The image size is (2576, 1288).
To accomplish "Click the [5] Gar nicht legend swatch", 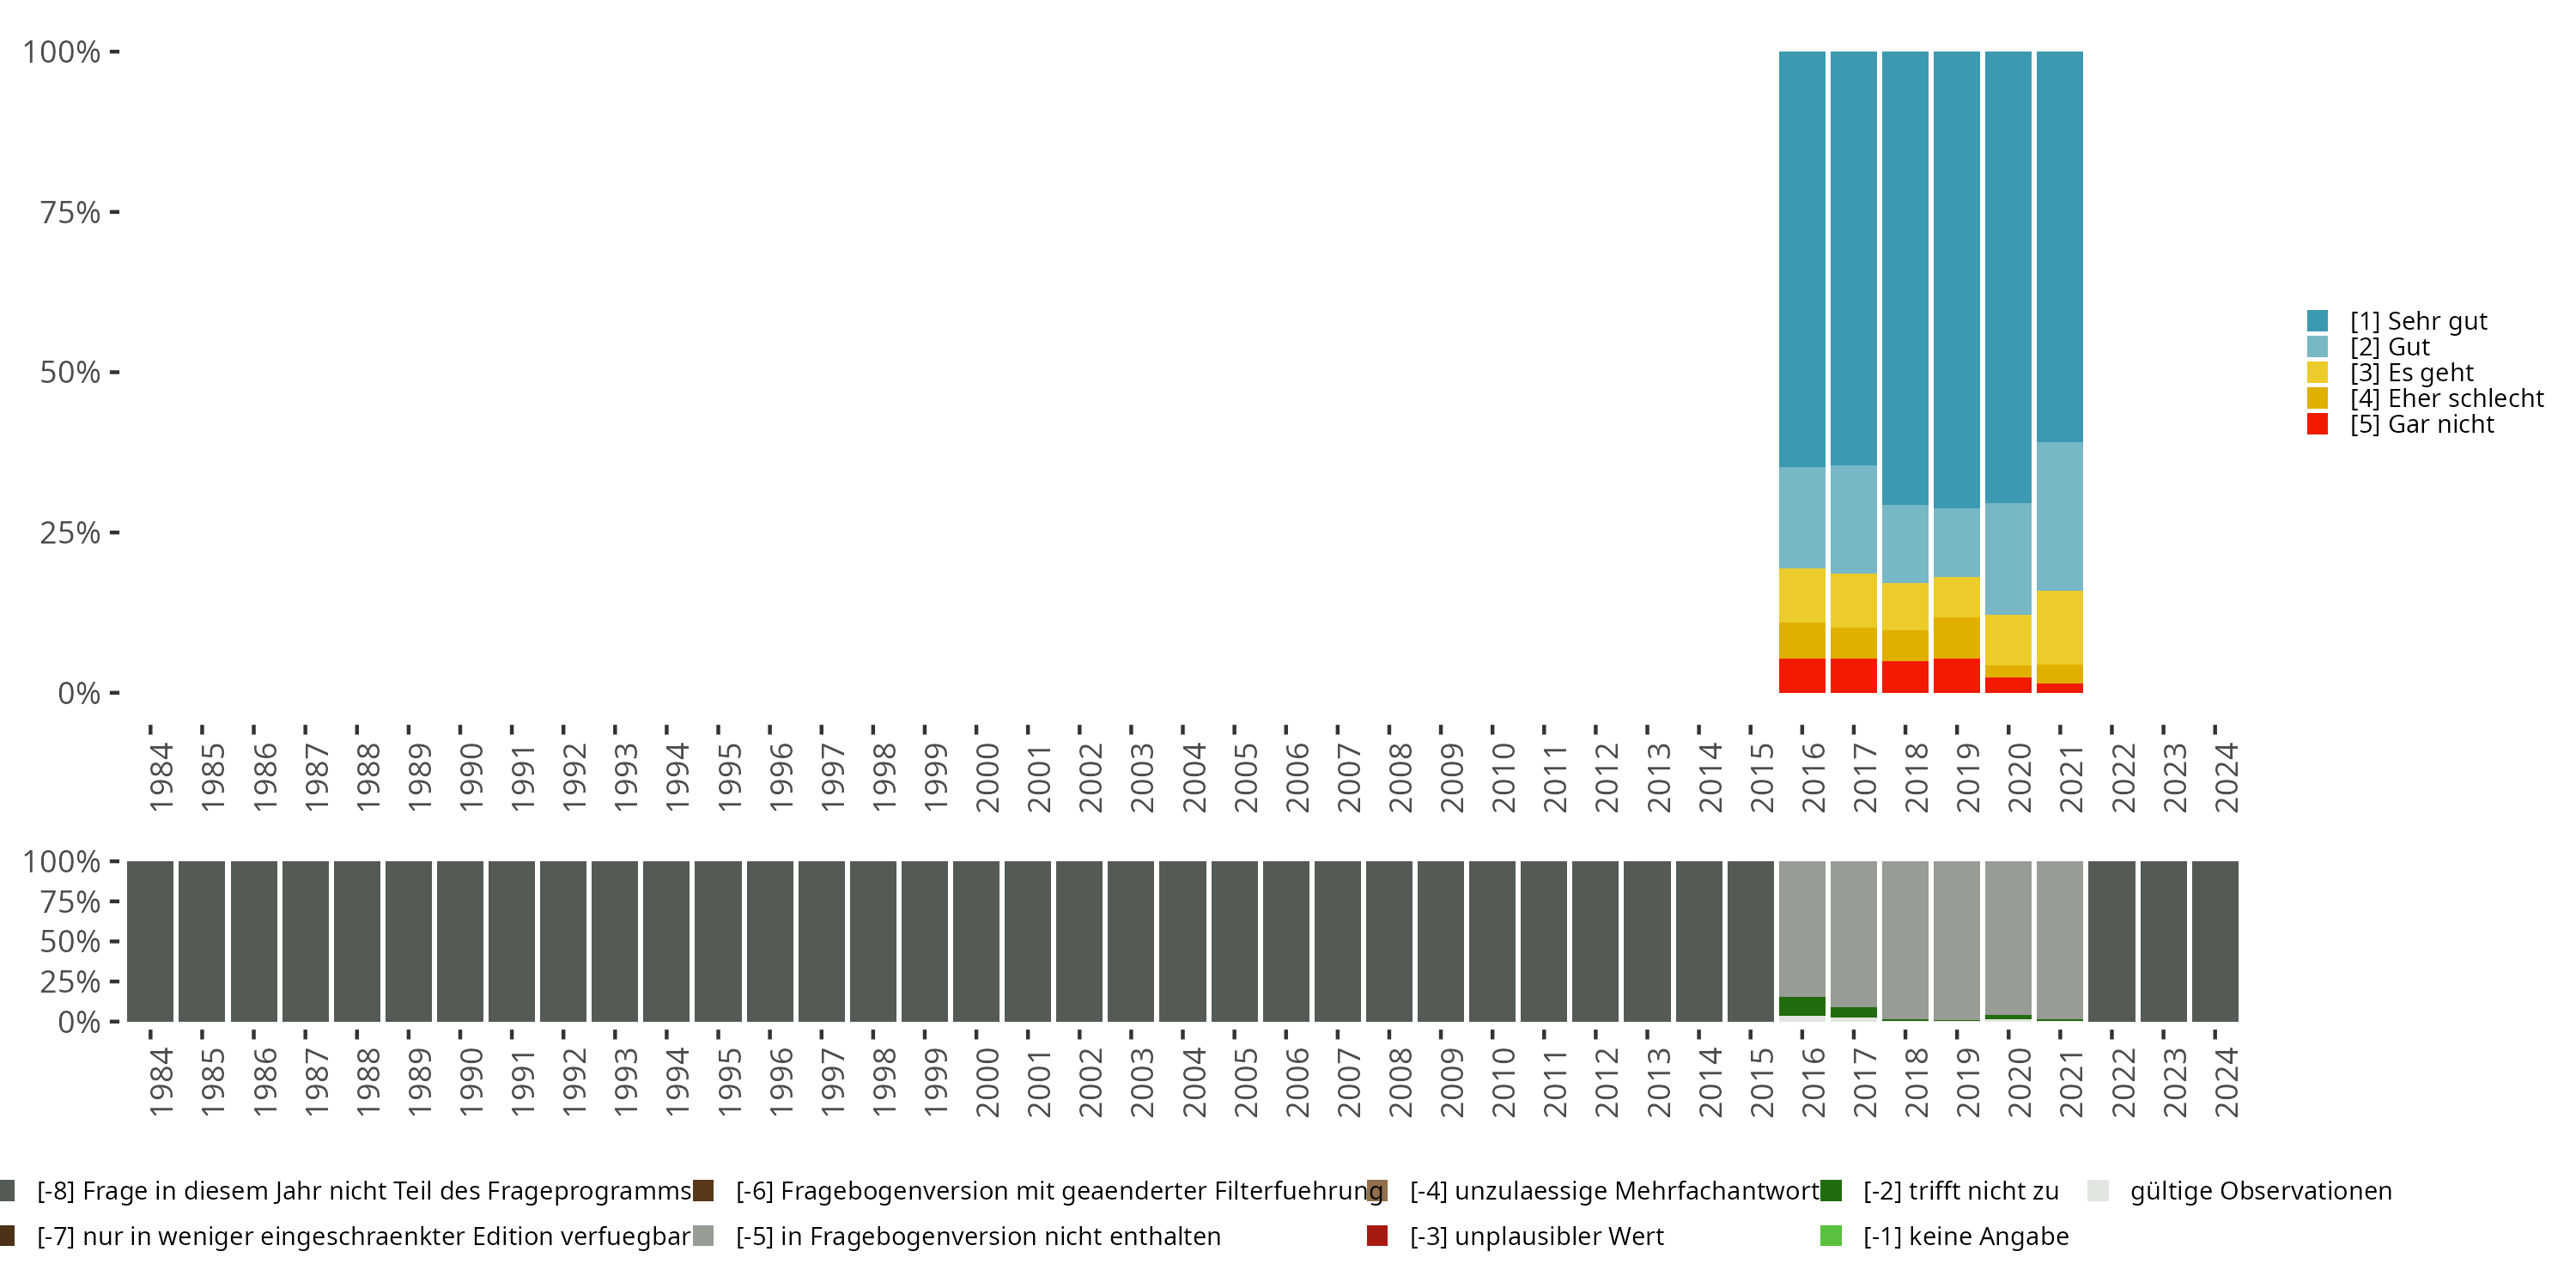I will coord(2317,424).
